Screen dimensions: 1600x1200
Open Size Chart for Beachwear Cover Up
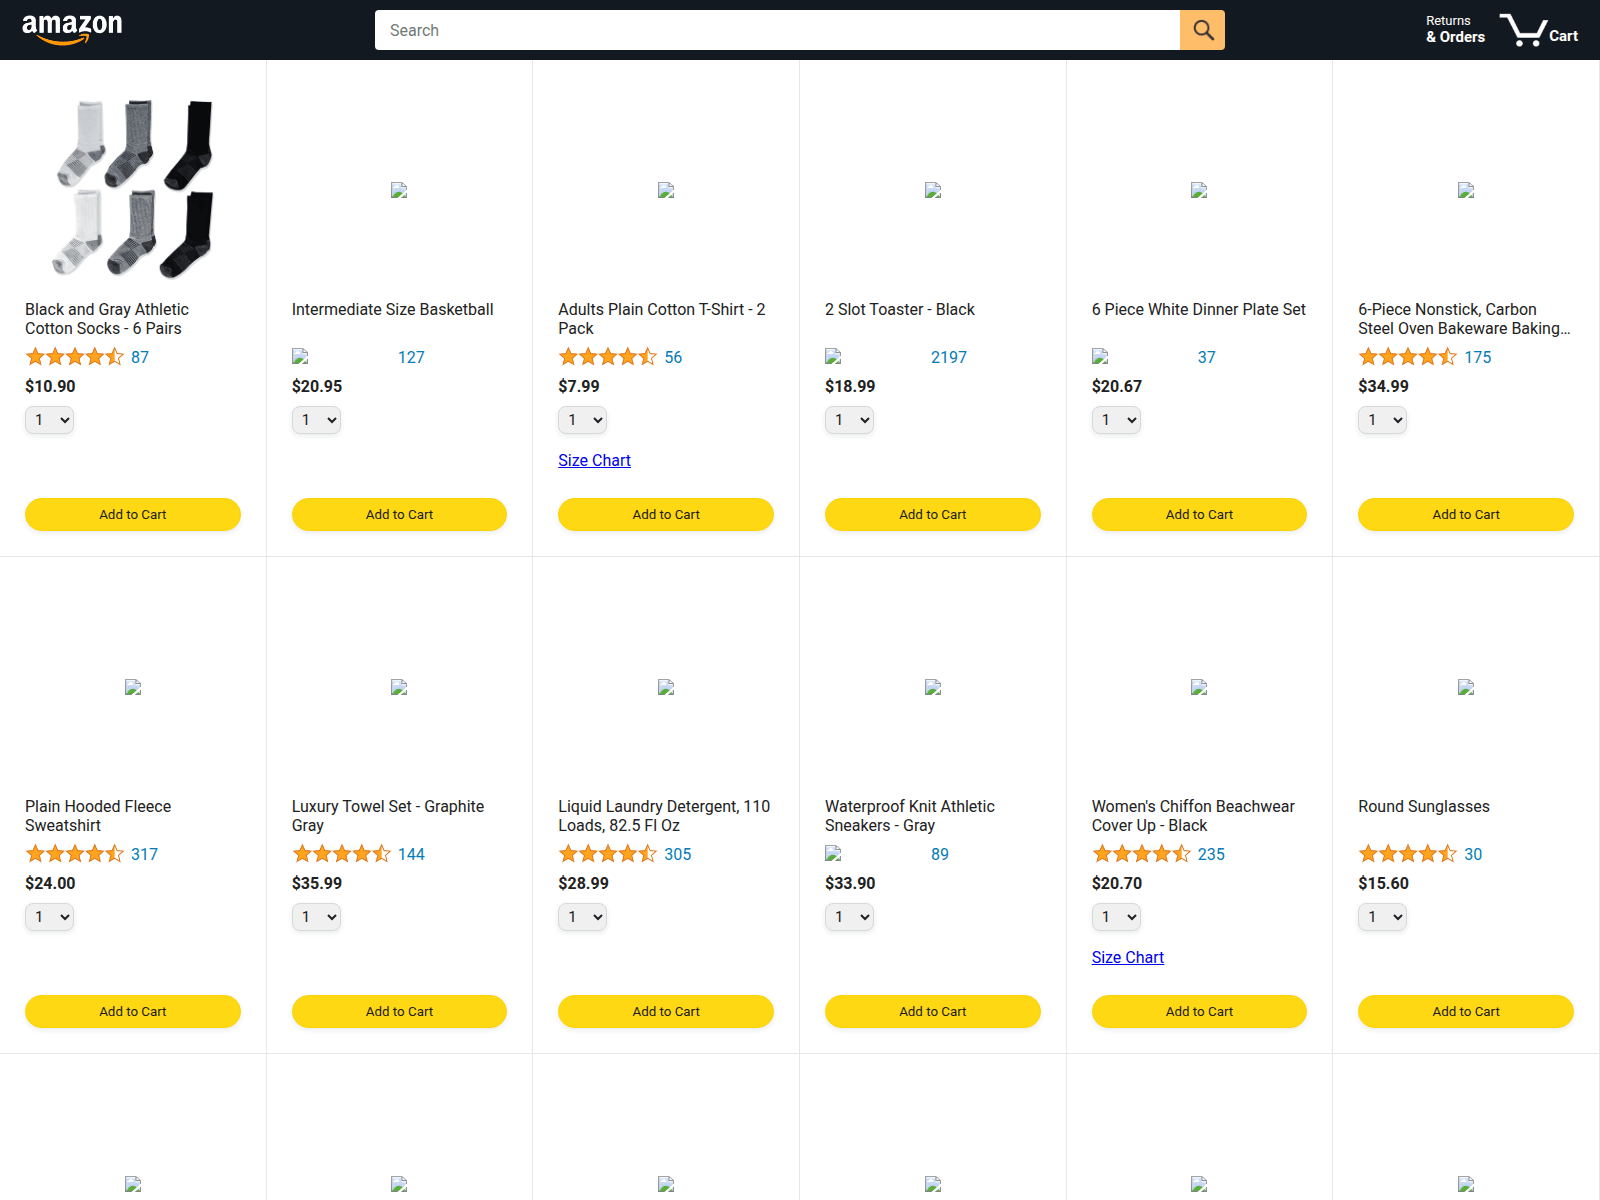[1128, 957]
